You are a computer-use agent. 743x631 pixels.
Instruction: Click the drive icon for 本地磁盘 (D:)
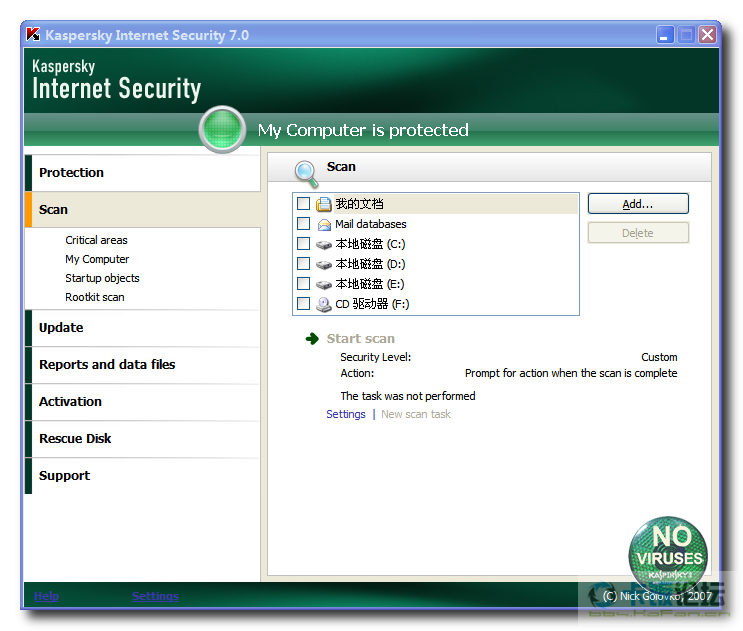click(x=324, y=264)
